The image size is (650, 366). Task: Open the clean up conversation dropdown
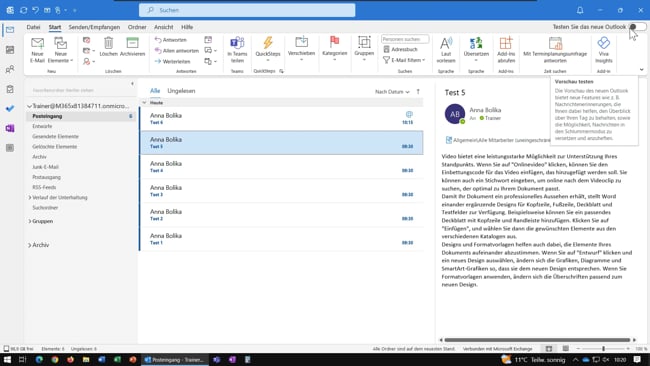click(x=88, y=51)
